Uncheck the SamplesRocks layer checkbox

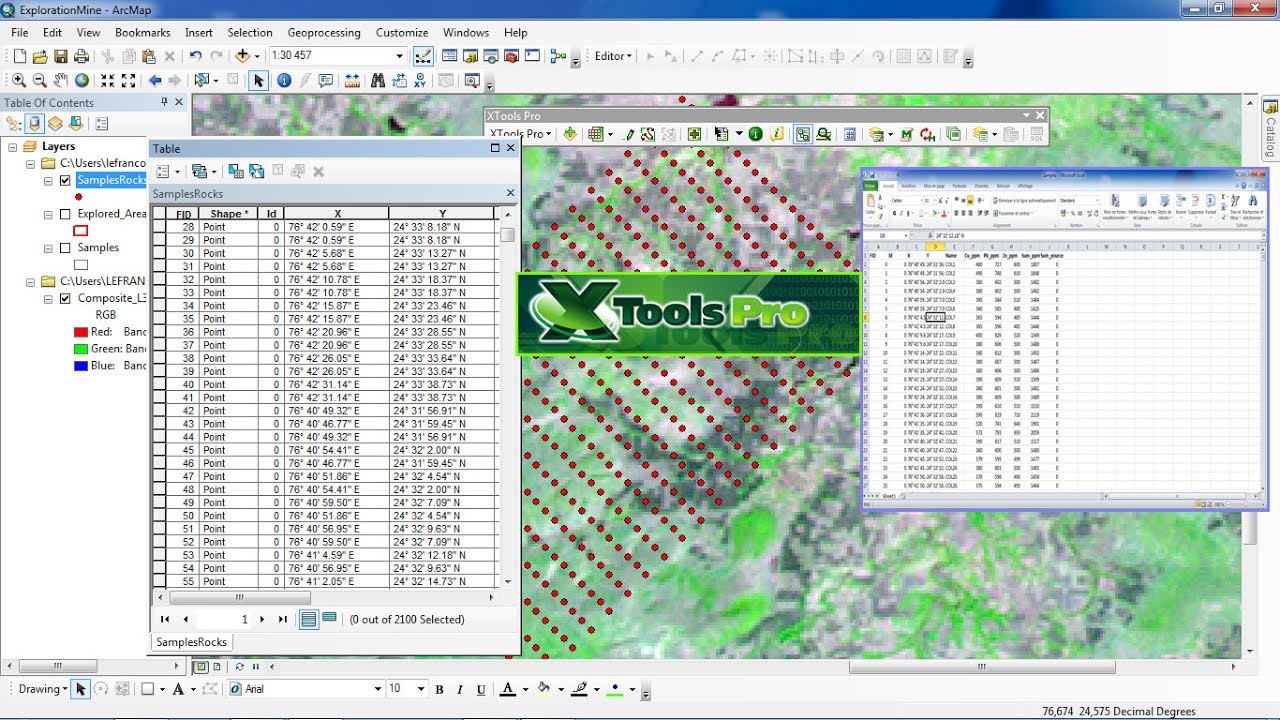pos(65,181)
